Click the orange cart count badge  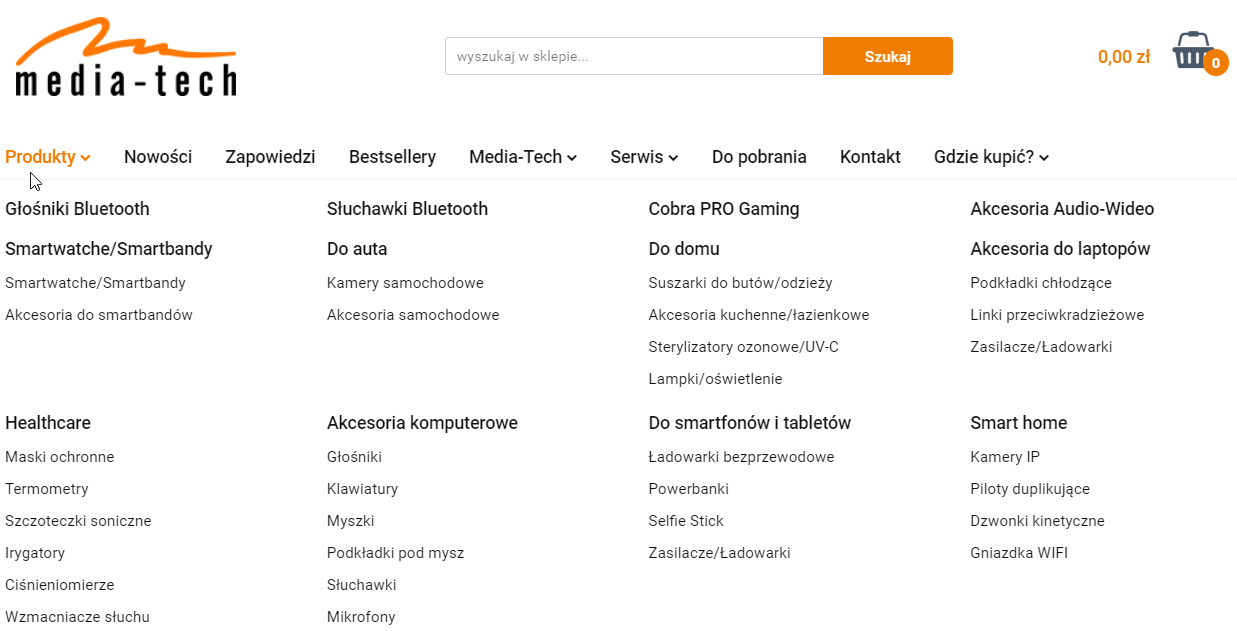(x=1215, y=63)
